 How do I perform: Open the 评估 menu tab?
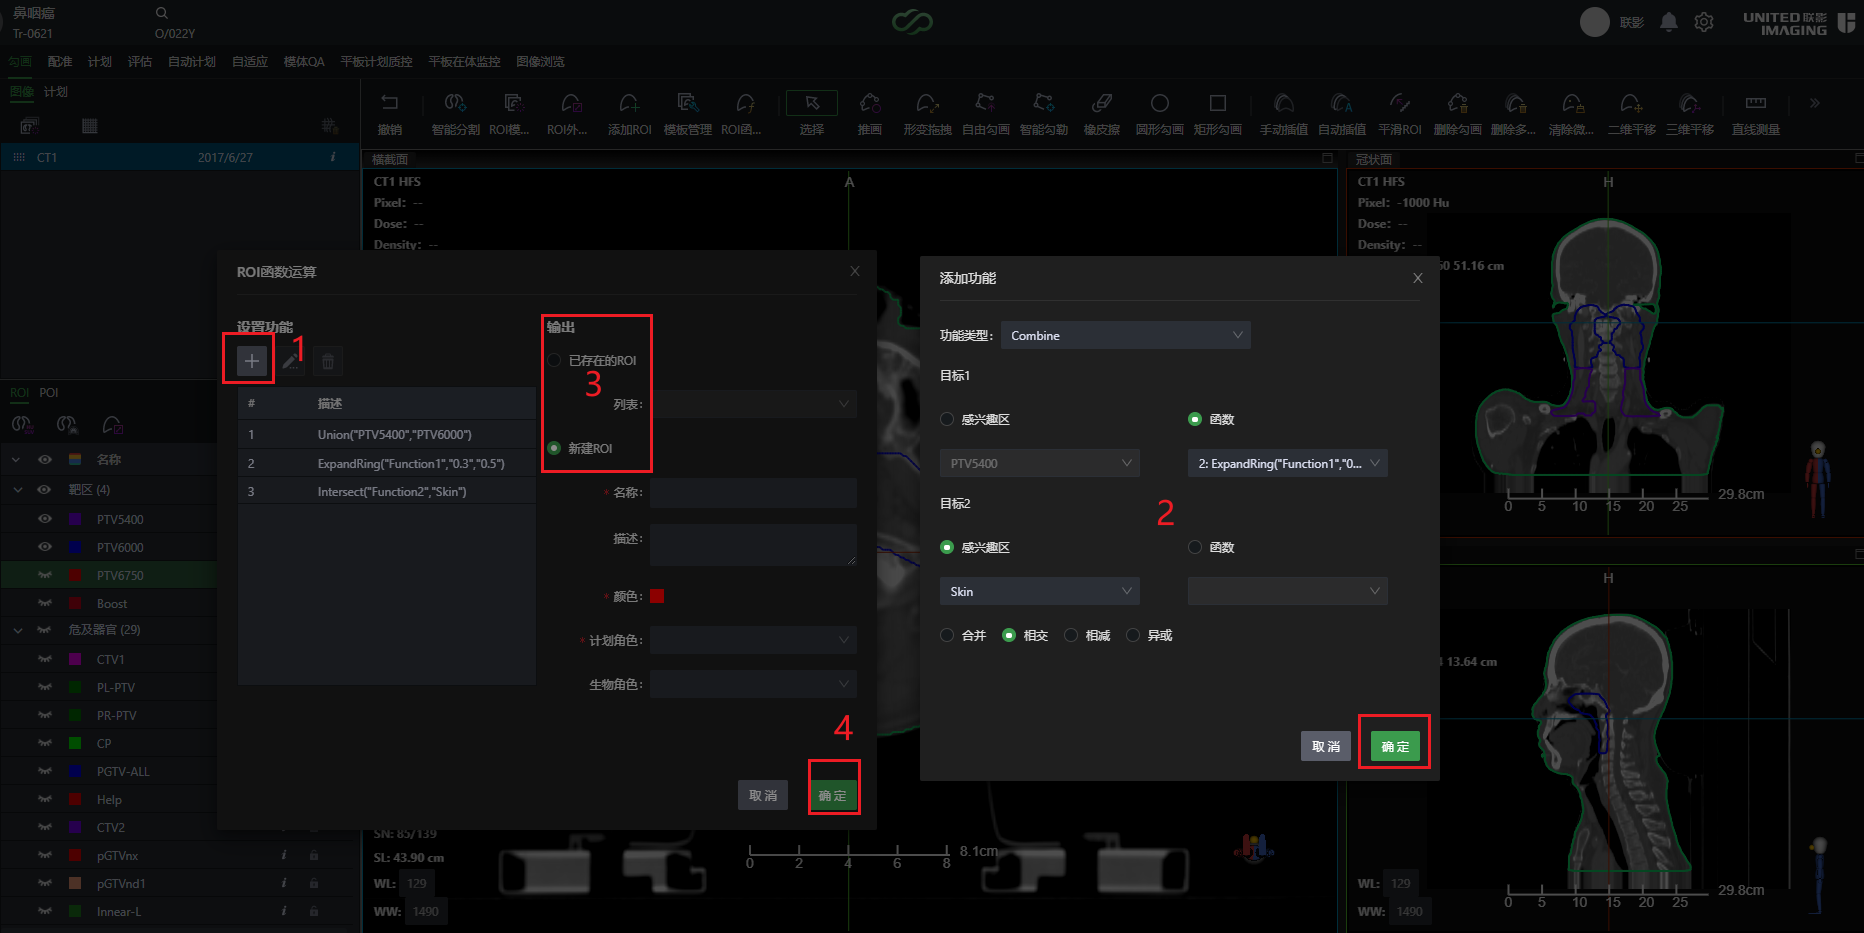coord(140,62)
